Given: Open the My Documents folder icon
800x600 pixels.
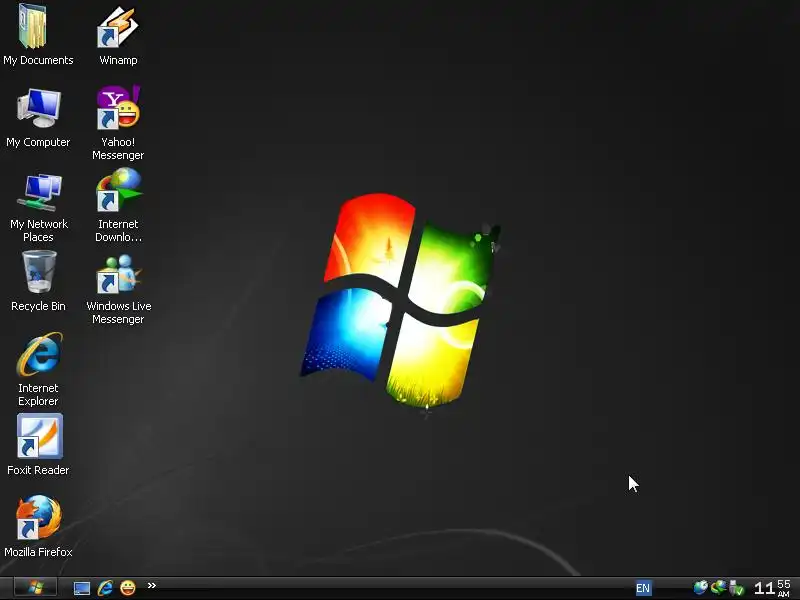Looking at the screenshot, I should (x=33, y=27).
